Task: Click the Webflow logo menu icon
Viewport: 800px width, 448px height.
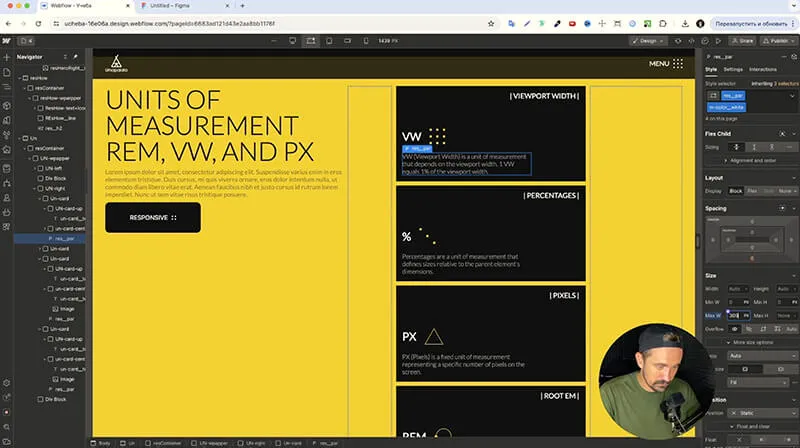Action: tap(6, 41)
